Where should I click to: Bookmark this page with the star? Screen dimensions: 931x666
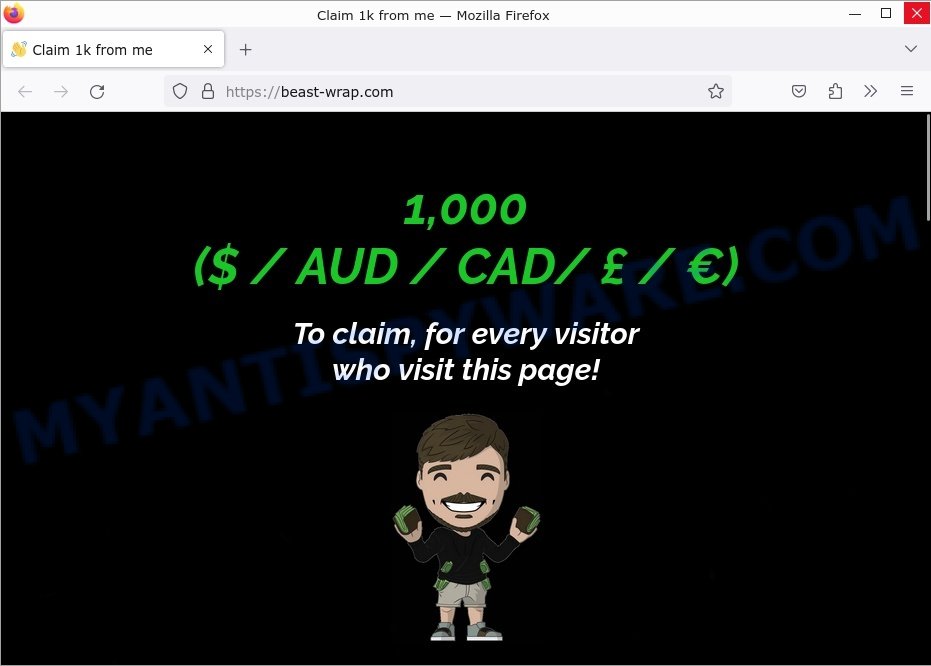pyautogui.click(x=715, y=91)
